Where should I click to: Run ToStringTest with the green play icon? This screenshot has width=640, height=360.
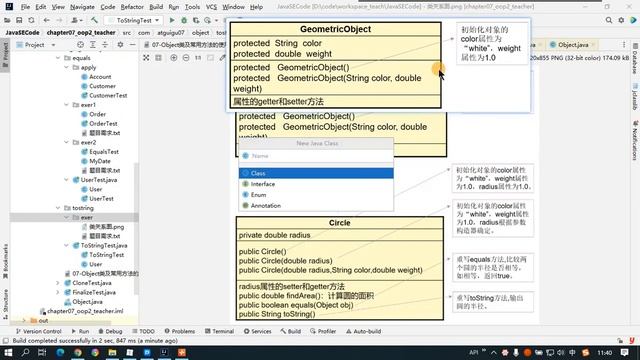(x=172, y=20)
